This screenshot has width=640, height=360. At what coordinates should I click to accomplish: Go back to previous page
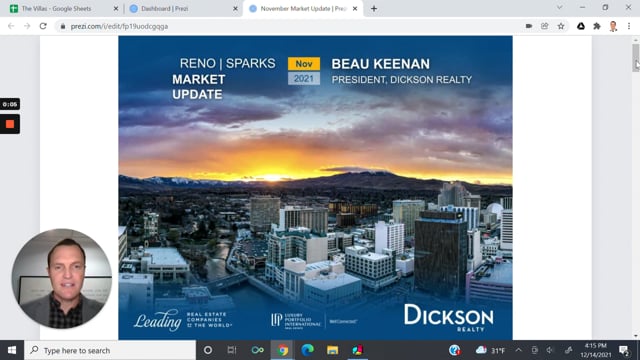pyautogui.click(x=11, y=26)
